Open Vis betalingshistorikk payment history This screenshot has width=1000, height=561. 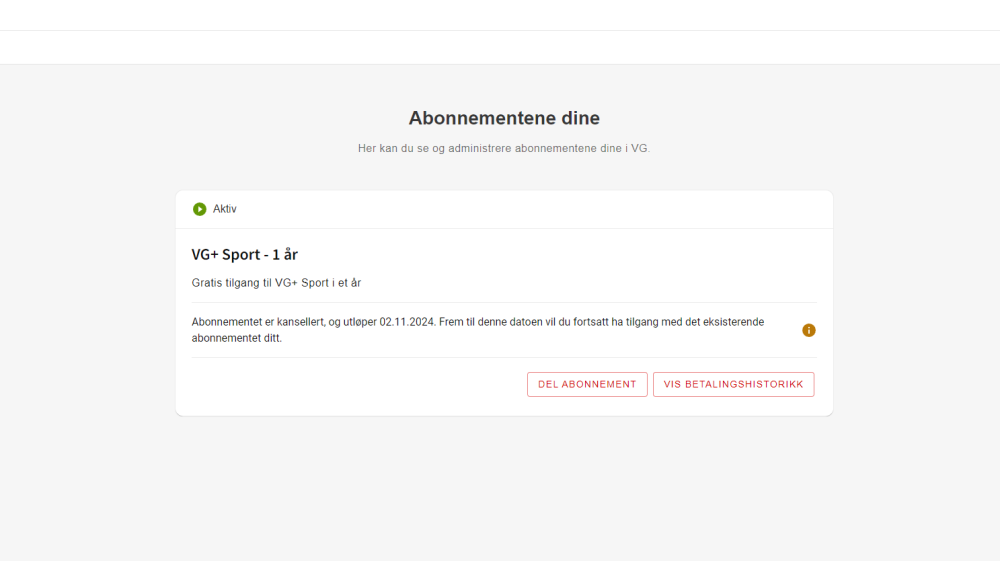[733, 384]
